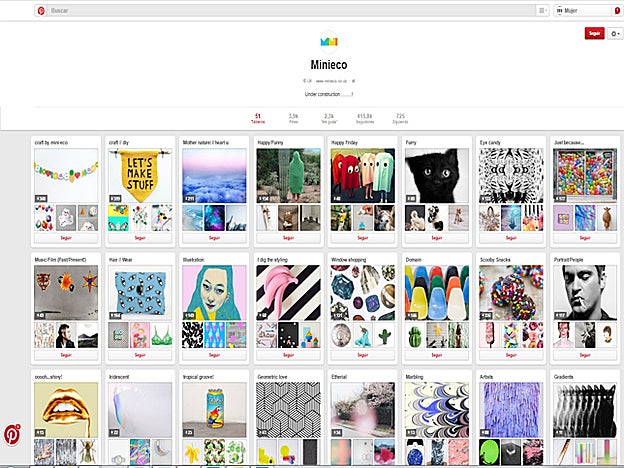Show the 725 Siguiendo tab
624x468 pixels.
(400, 118)
